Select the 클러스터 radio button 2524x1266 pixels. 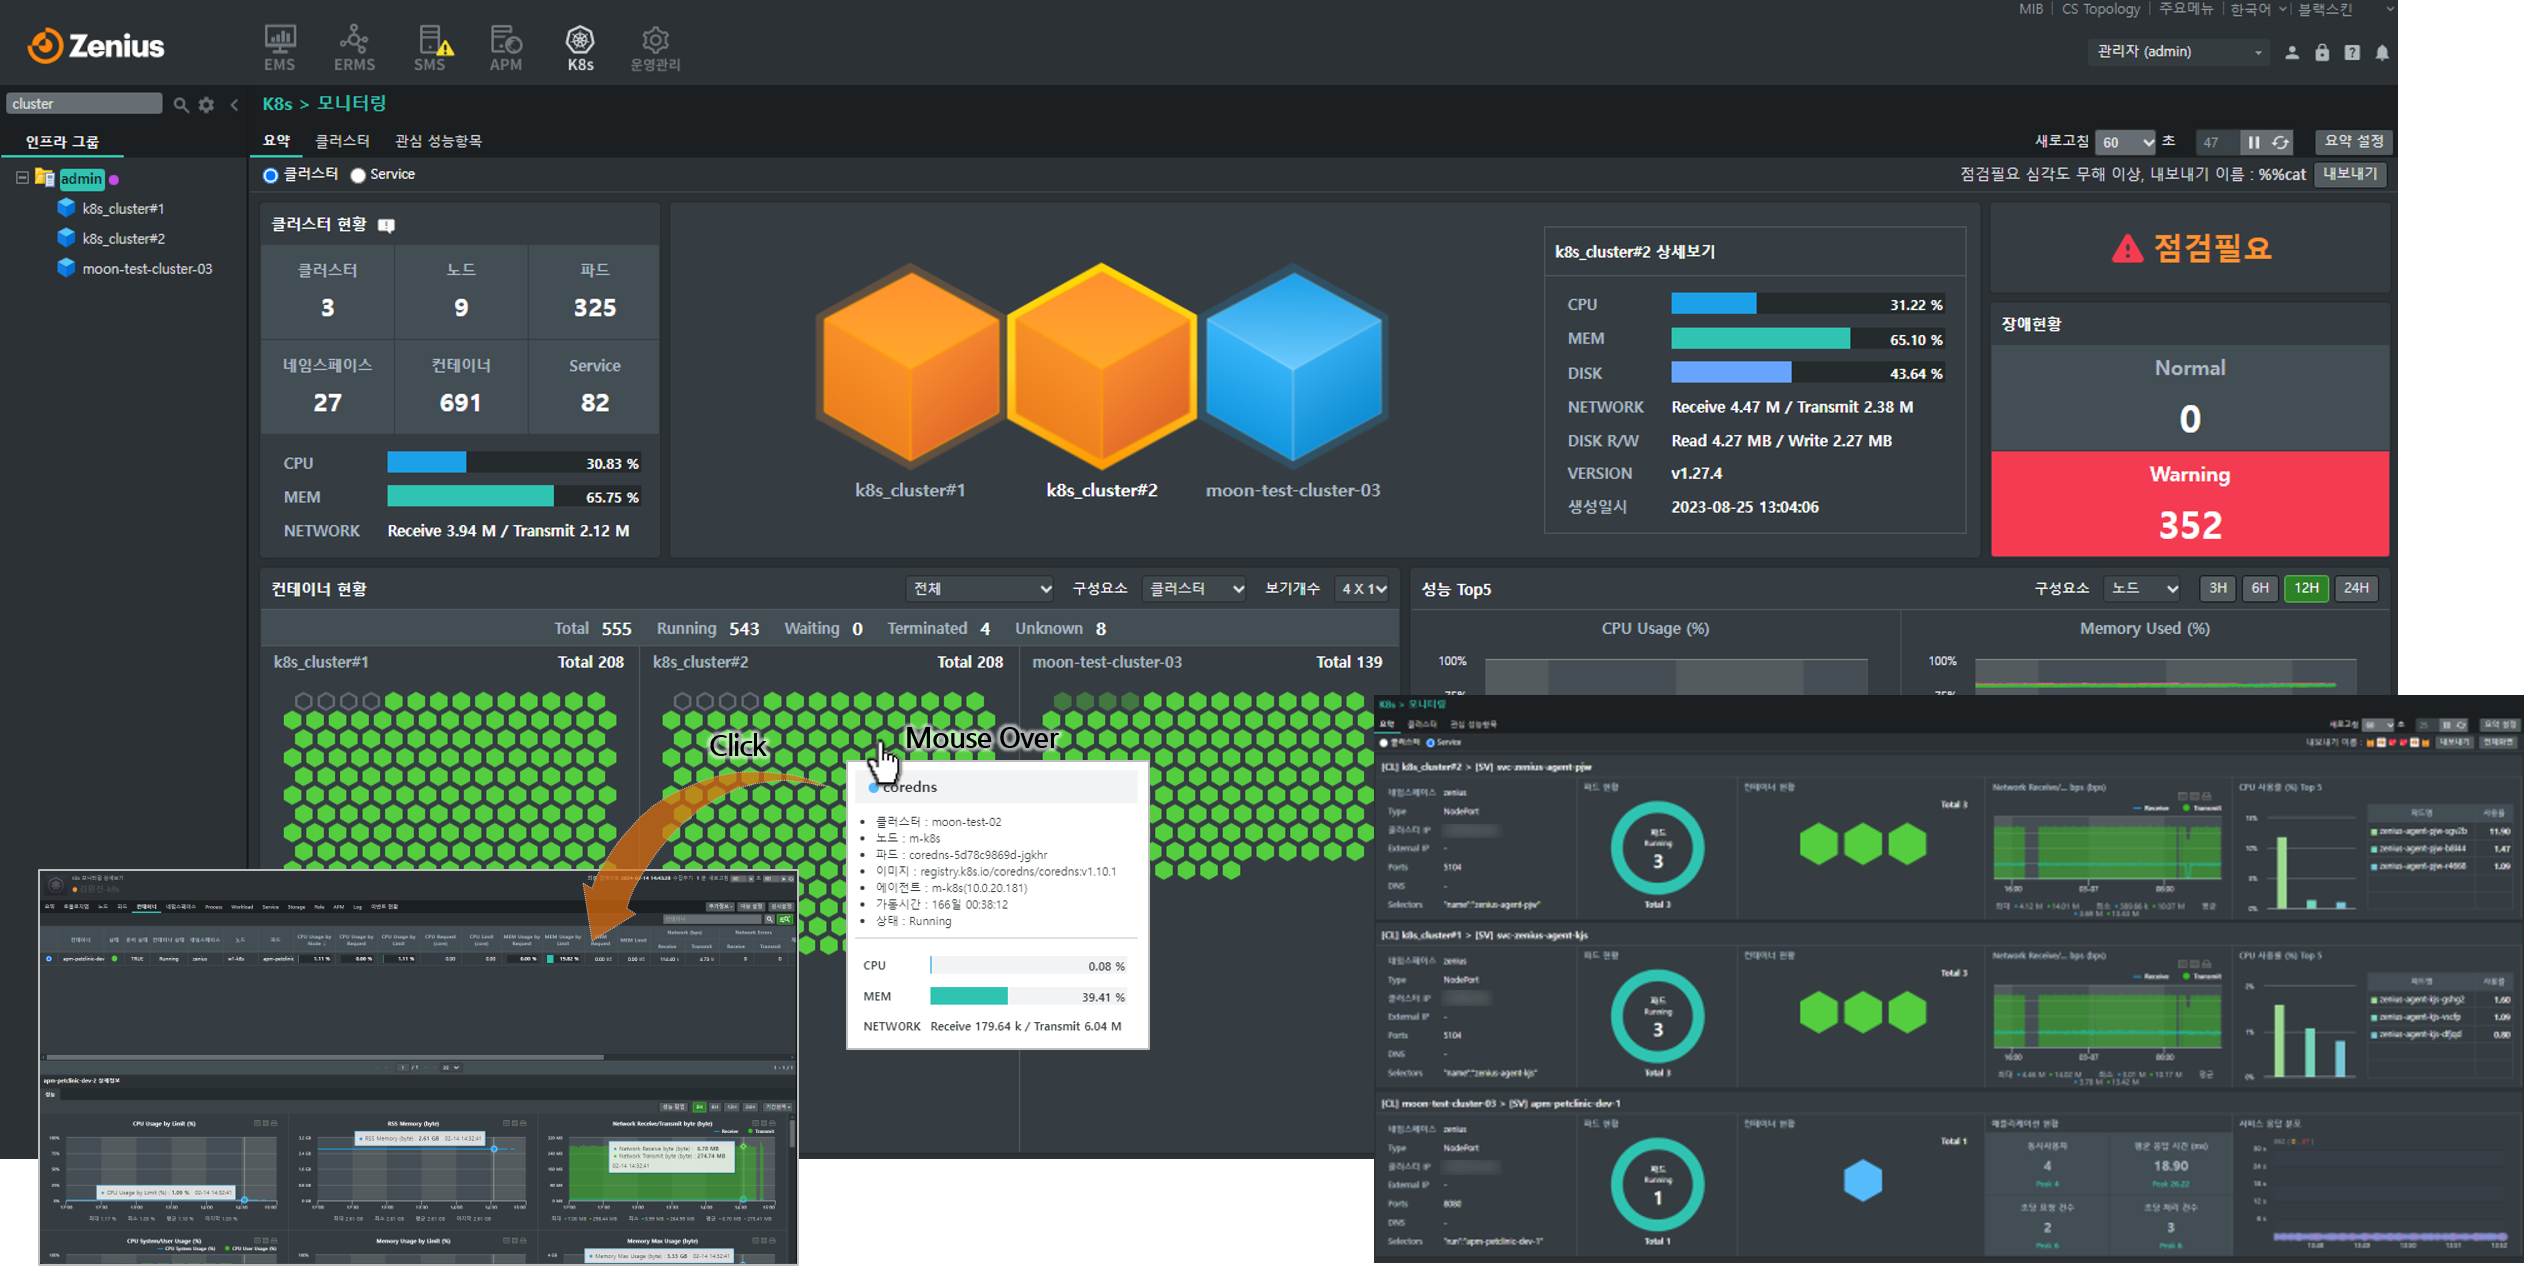pyautogui.click(x=270, y=175)
